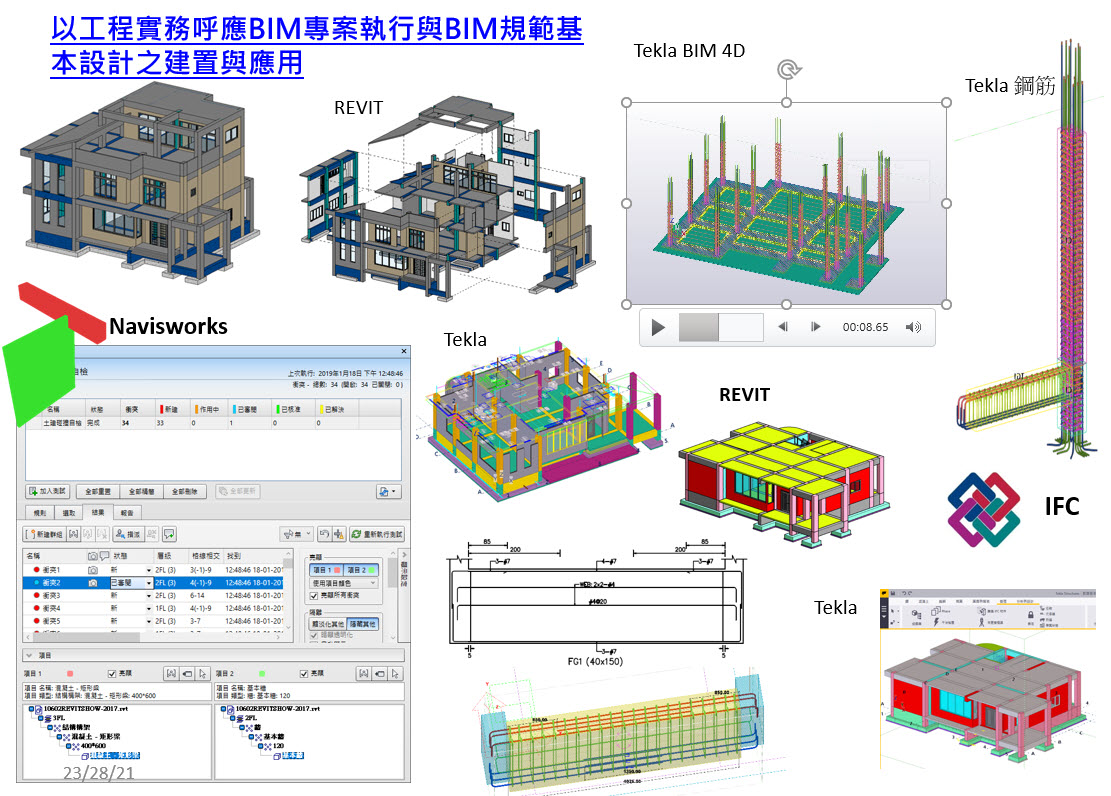The height and width of the screenshot is (796, 1111).
Task: Open the 使用項目顏色 color mode dropdown
Action: pyautogui.click(x=344, y=583)
